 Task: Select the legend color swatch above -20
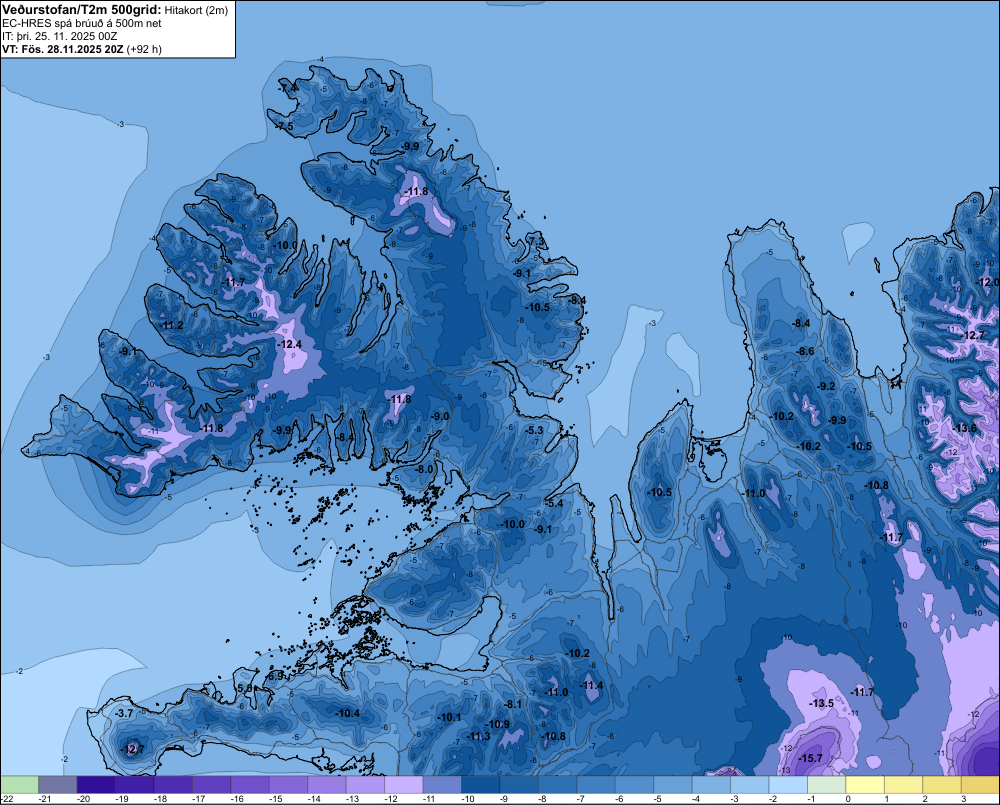[96, 785]
